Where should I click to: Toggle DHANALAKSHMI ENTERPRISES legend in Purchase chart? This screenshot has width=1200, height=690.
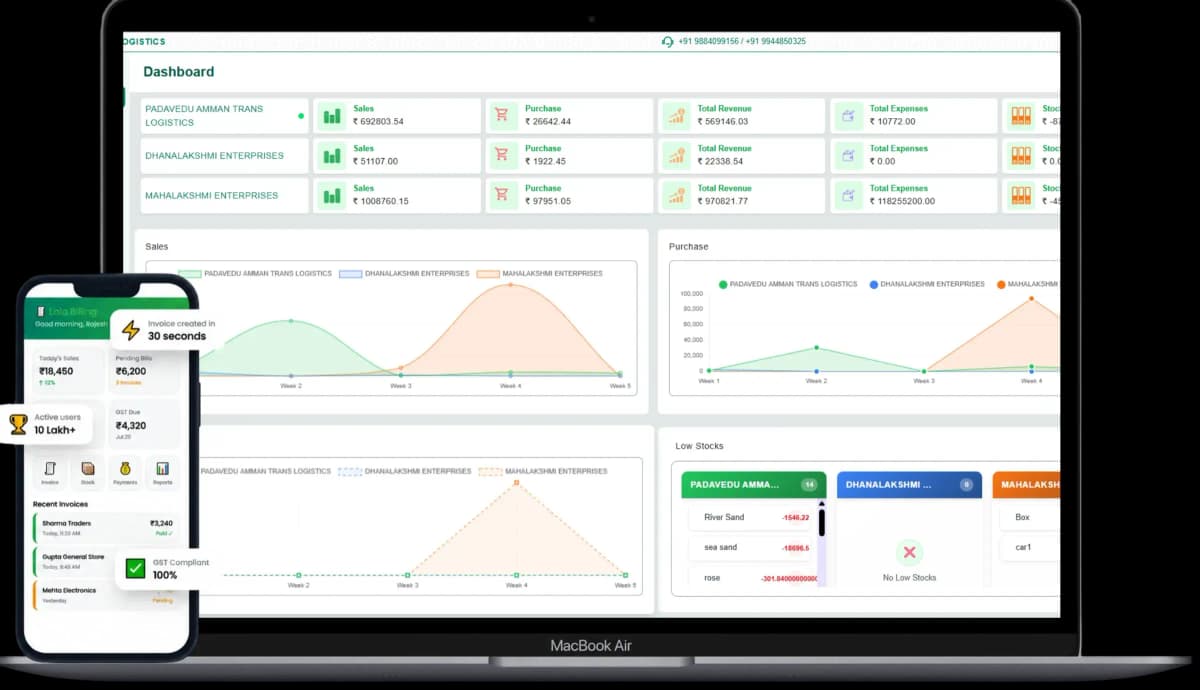coord(927,284)
